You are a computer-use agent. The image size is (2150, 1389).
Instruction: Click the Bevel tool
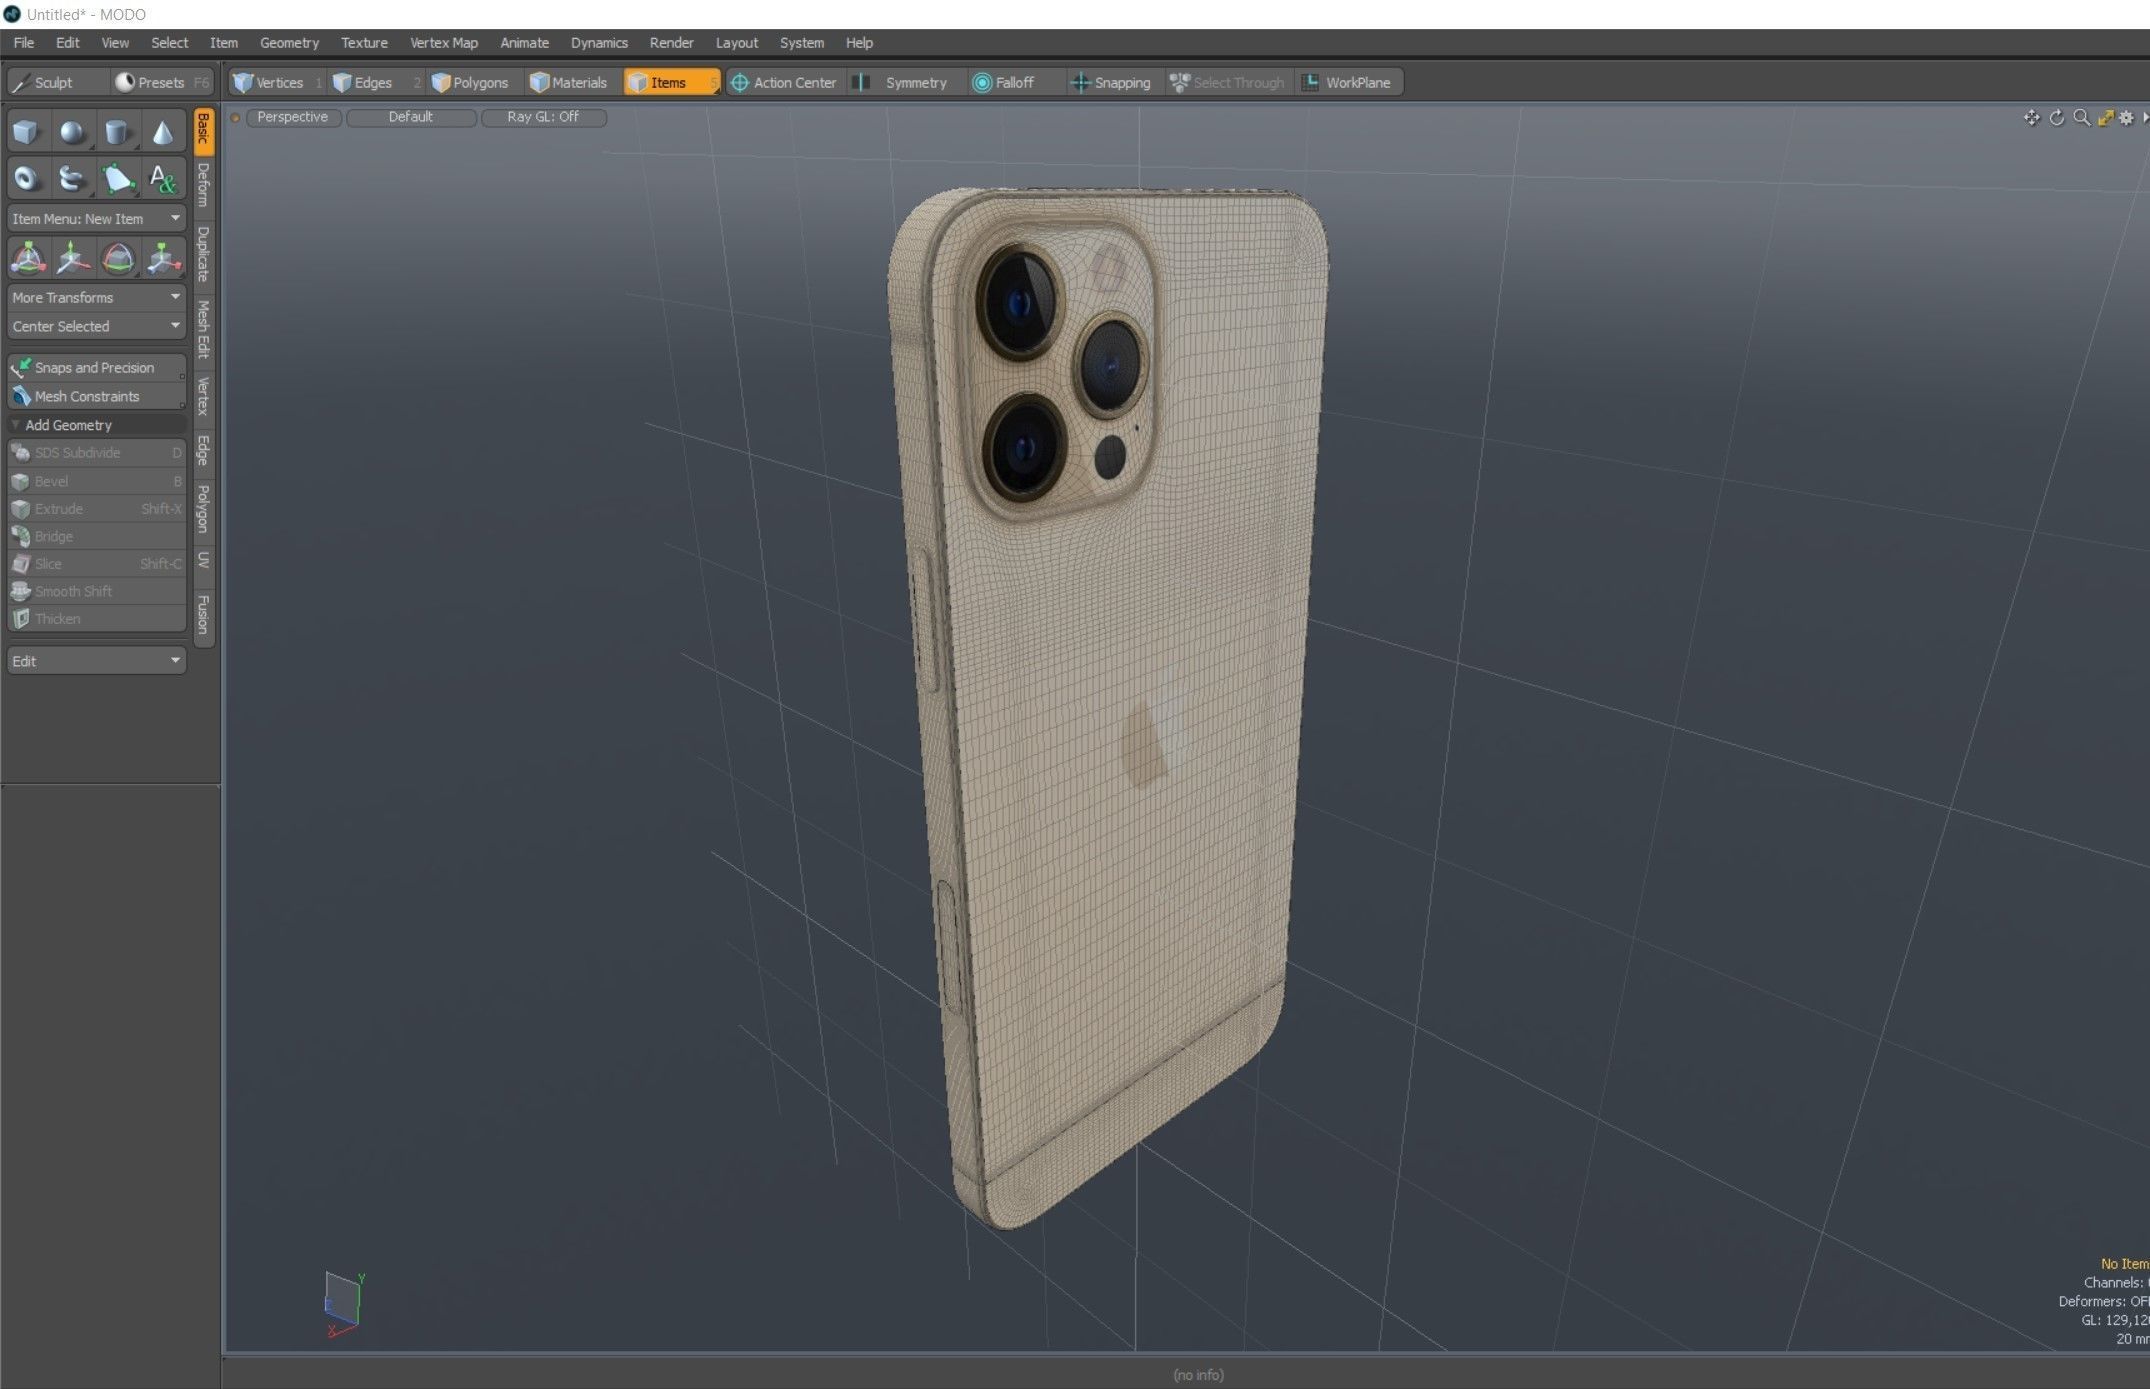point(96,481)
